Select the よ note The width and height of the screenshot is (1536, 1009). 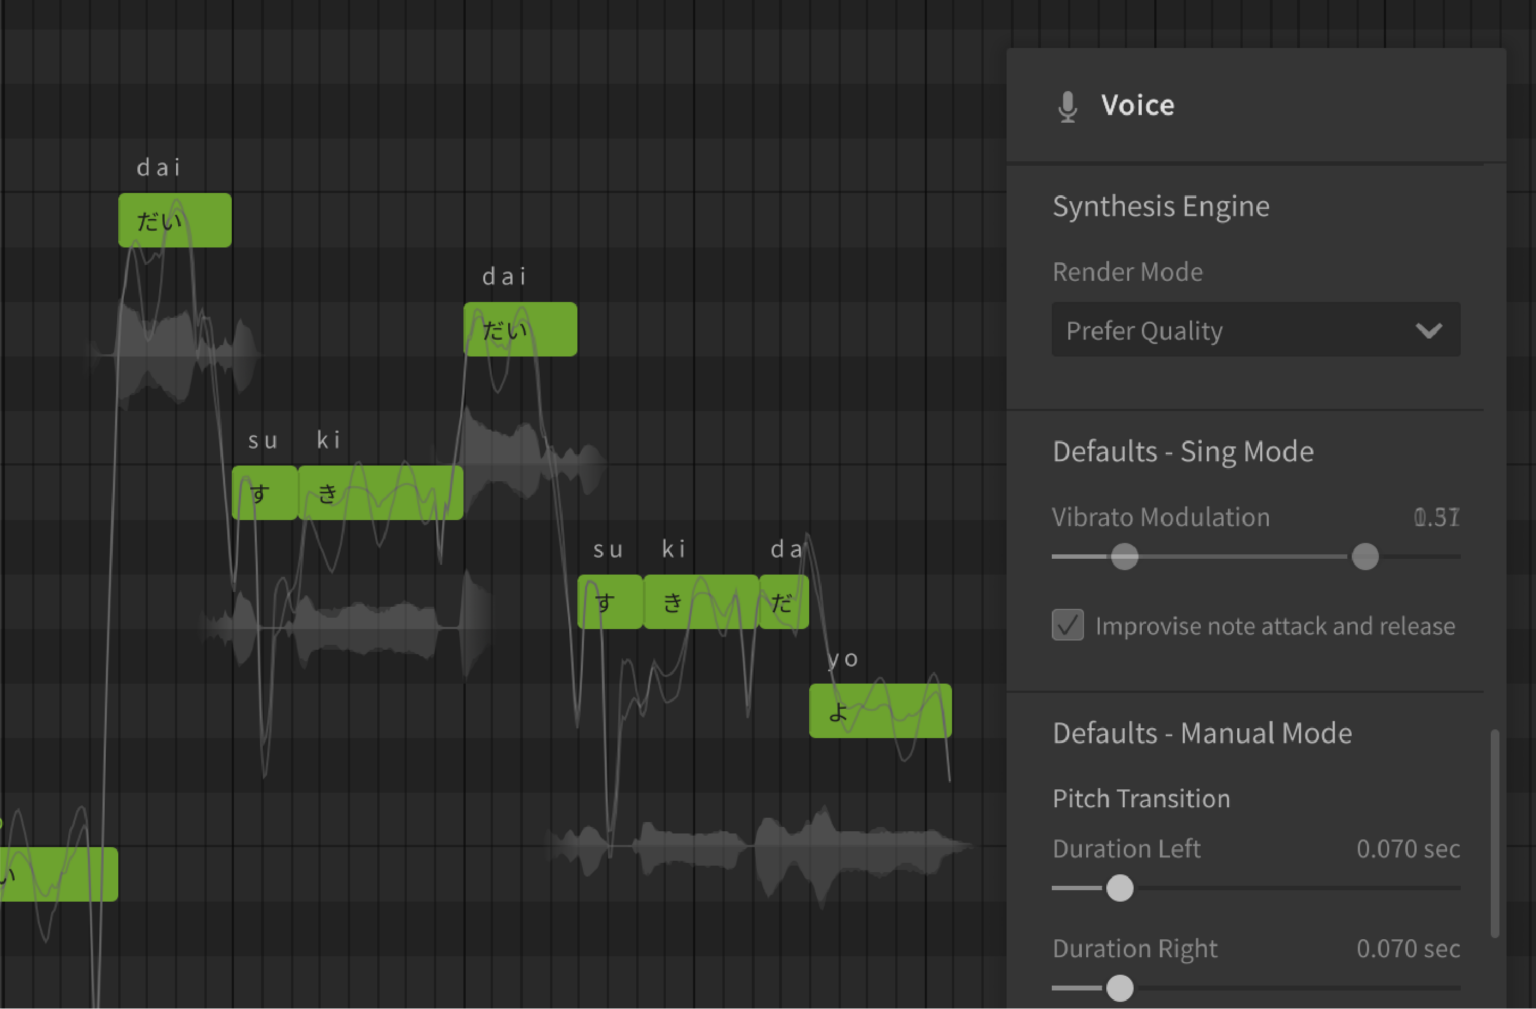[x=879, y=711]
